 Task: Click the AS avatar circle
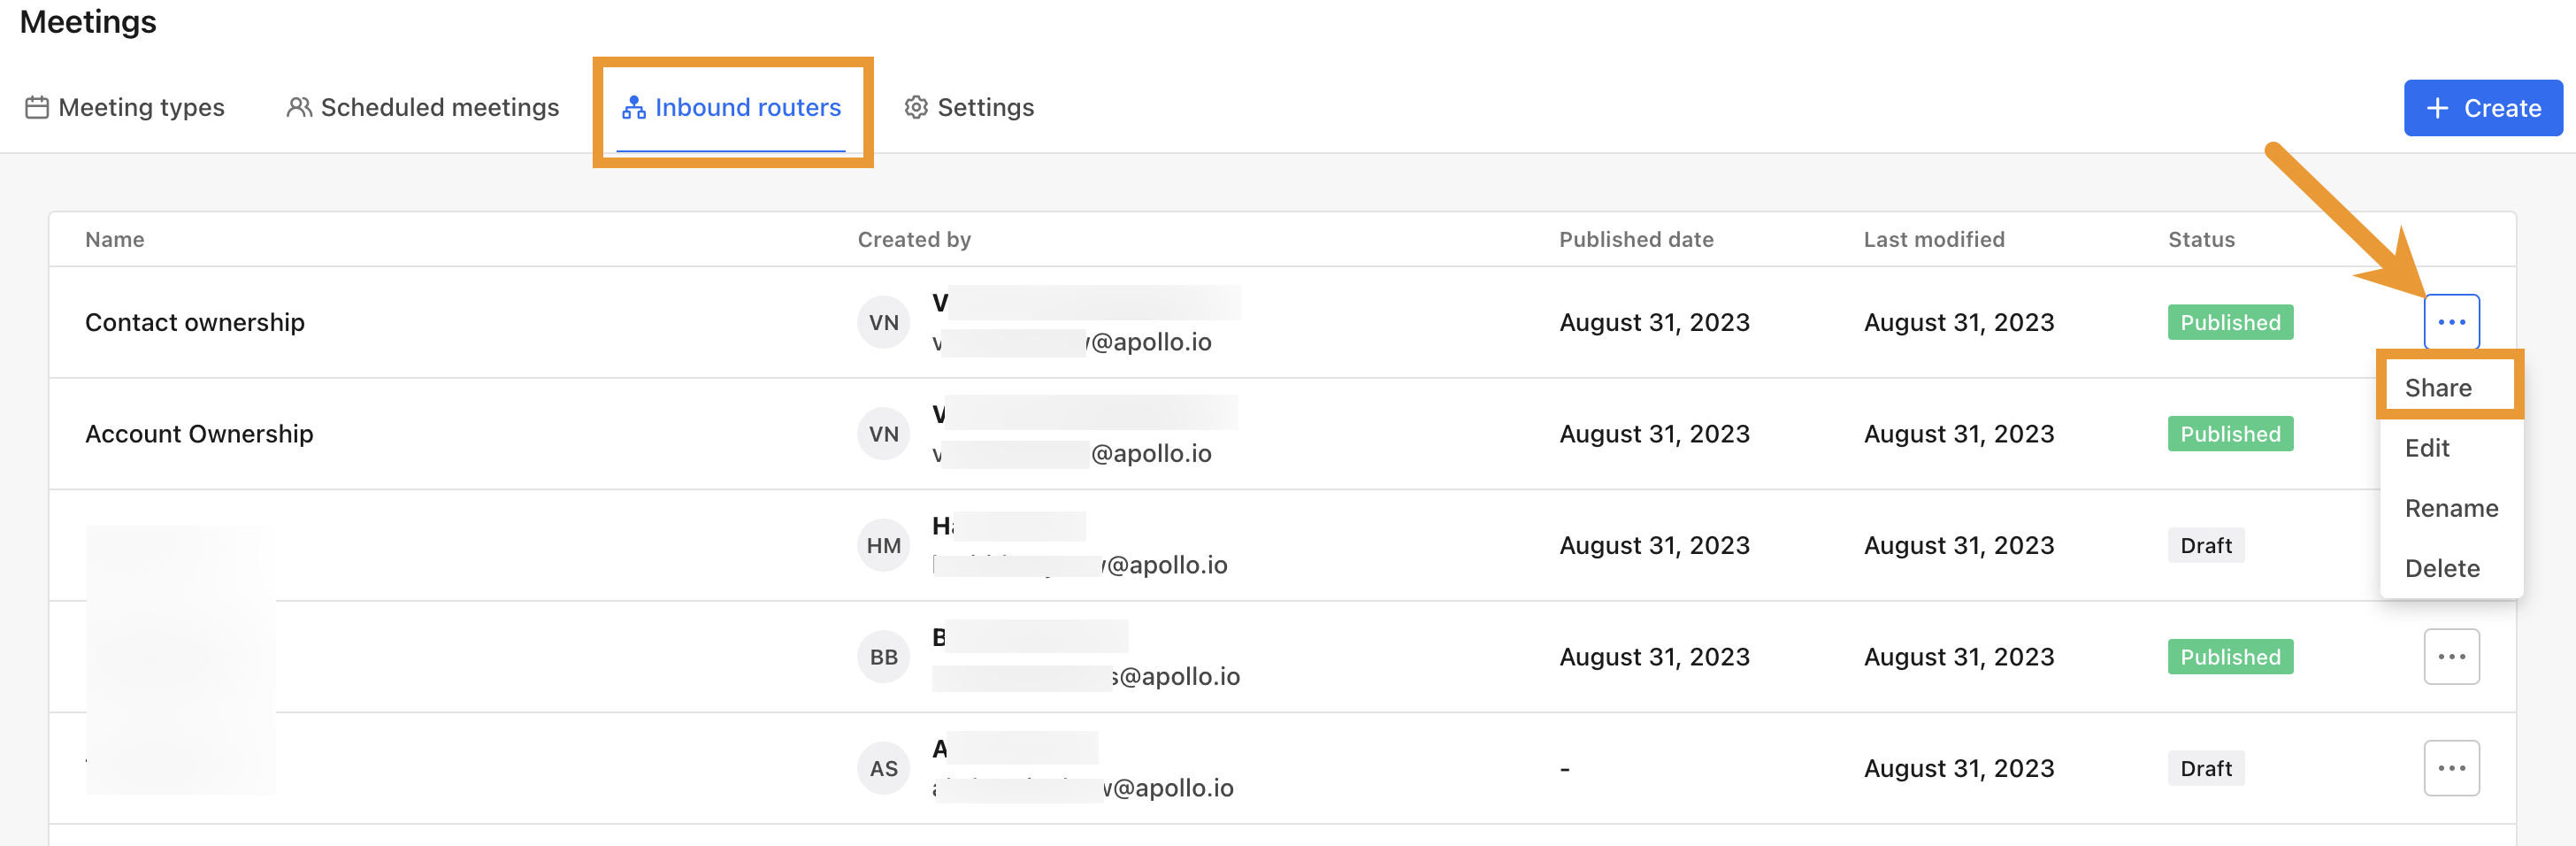click(x=883, y=767)
